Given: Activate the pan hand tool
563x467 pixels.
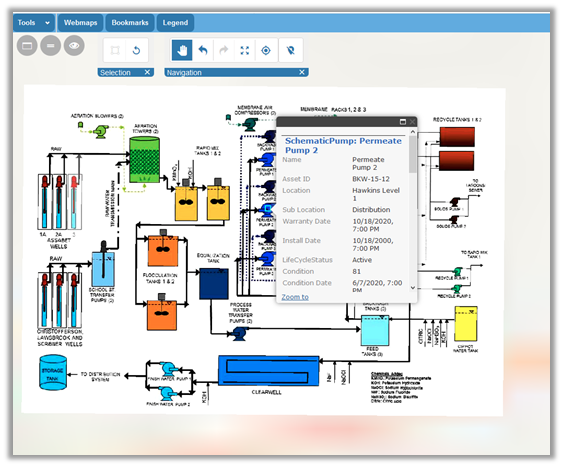Looking at the screenshot, I should 182,50.
